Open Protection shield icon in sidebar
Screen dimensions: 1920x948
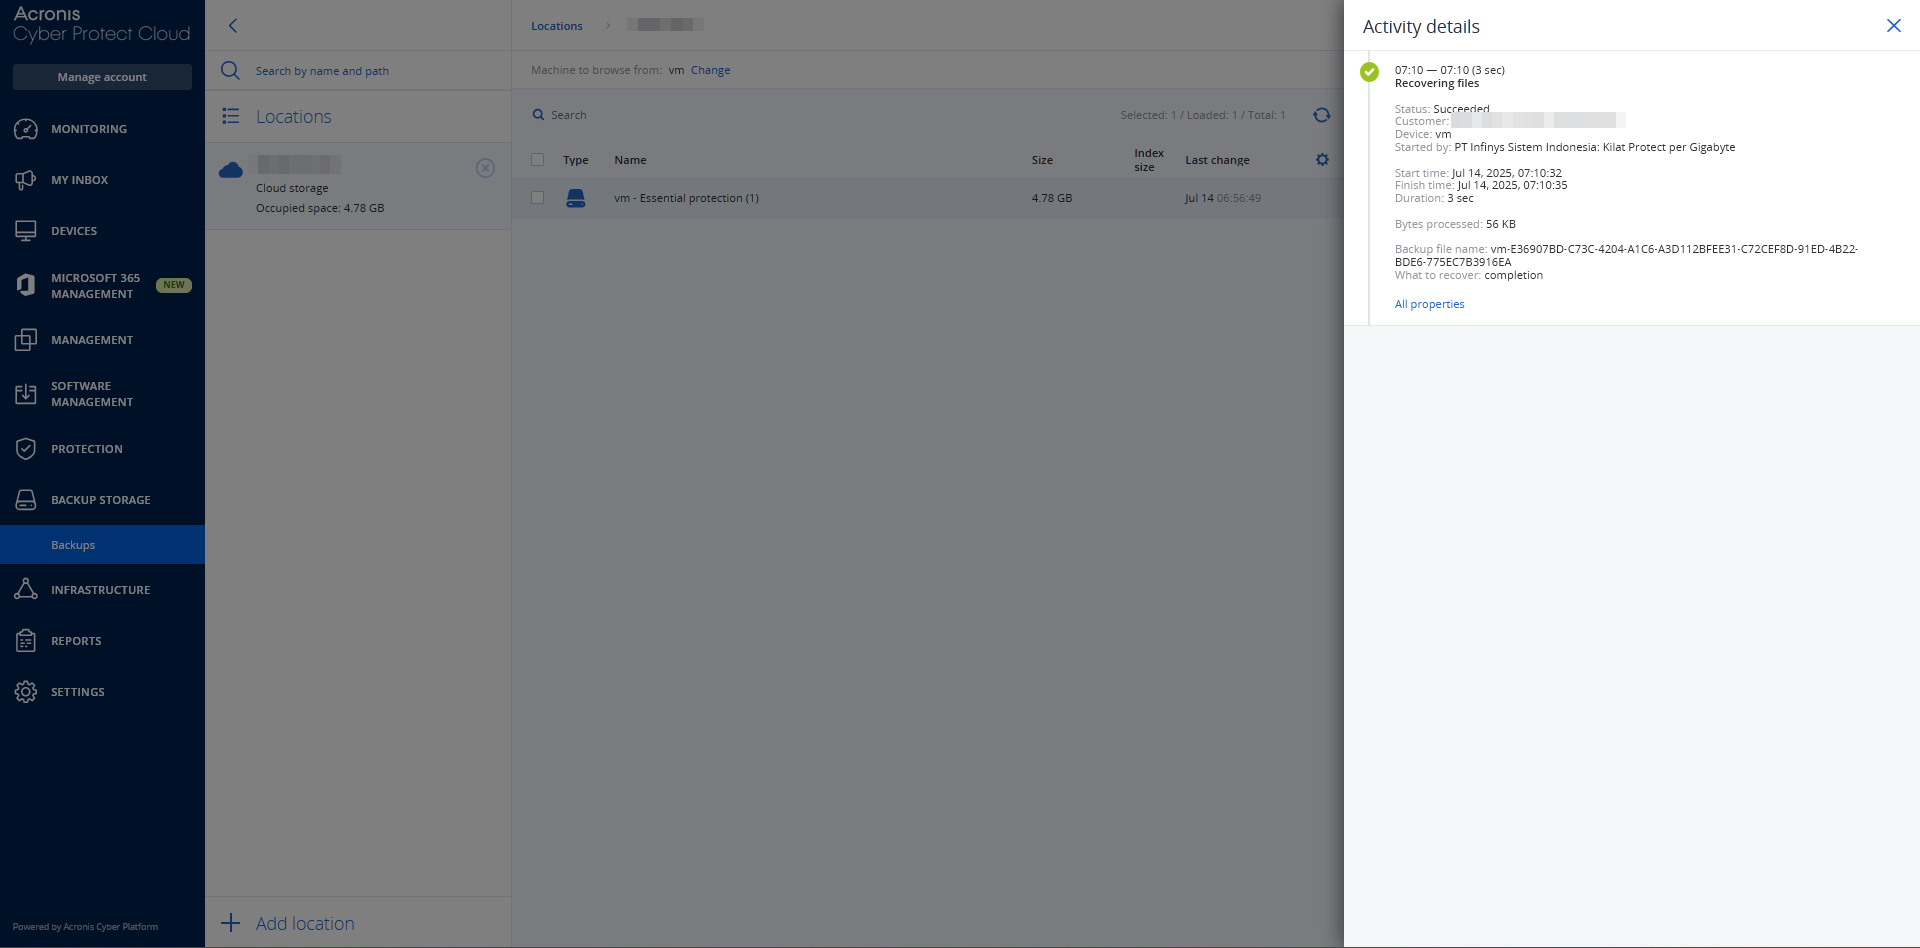point(26,449)
